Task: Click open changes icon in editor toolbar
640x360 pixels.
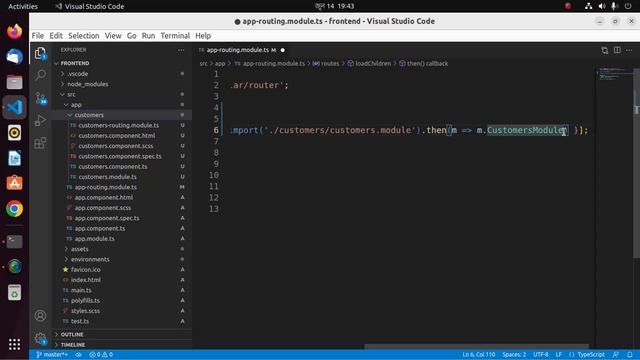Action: click(604, 50)
